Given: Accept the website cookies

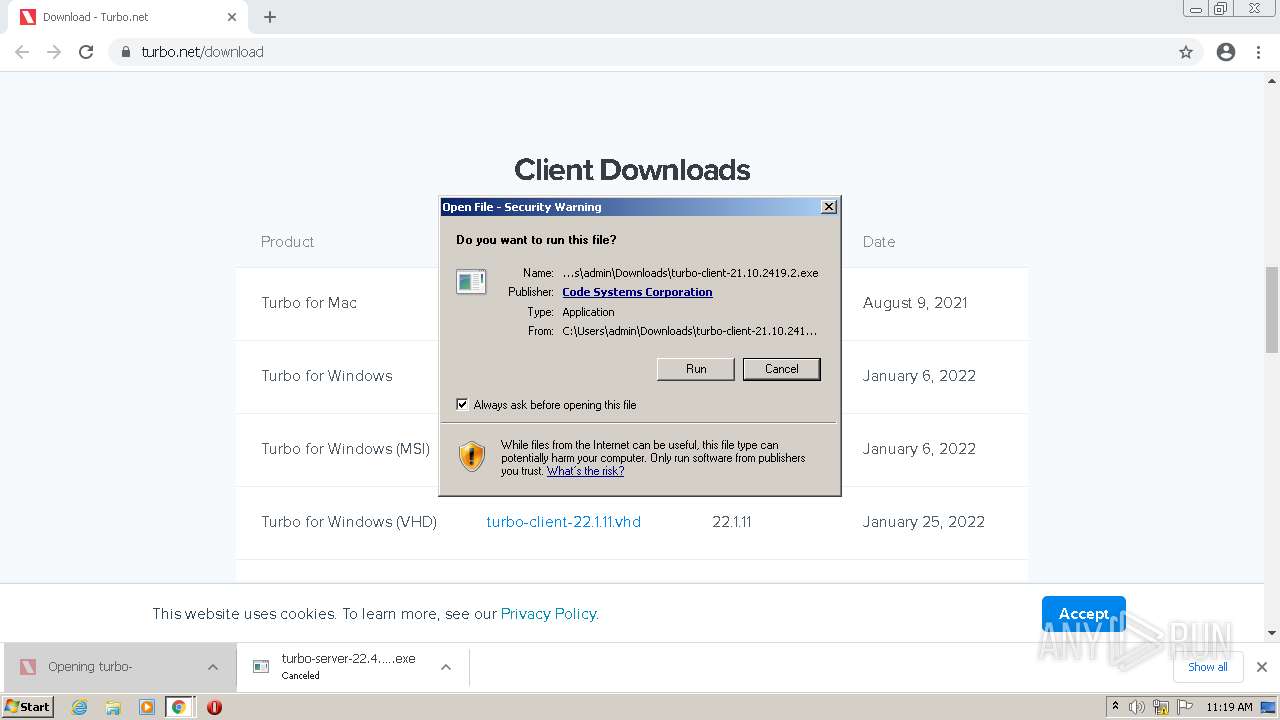Looking at the screenshot, I should point(1083,614).
